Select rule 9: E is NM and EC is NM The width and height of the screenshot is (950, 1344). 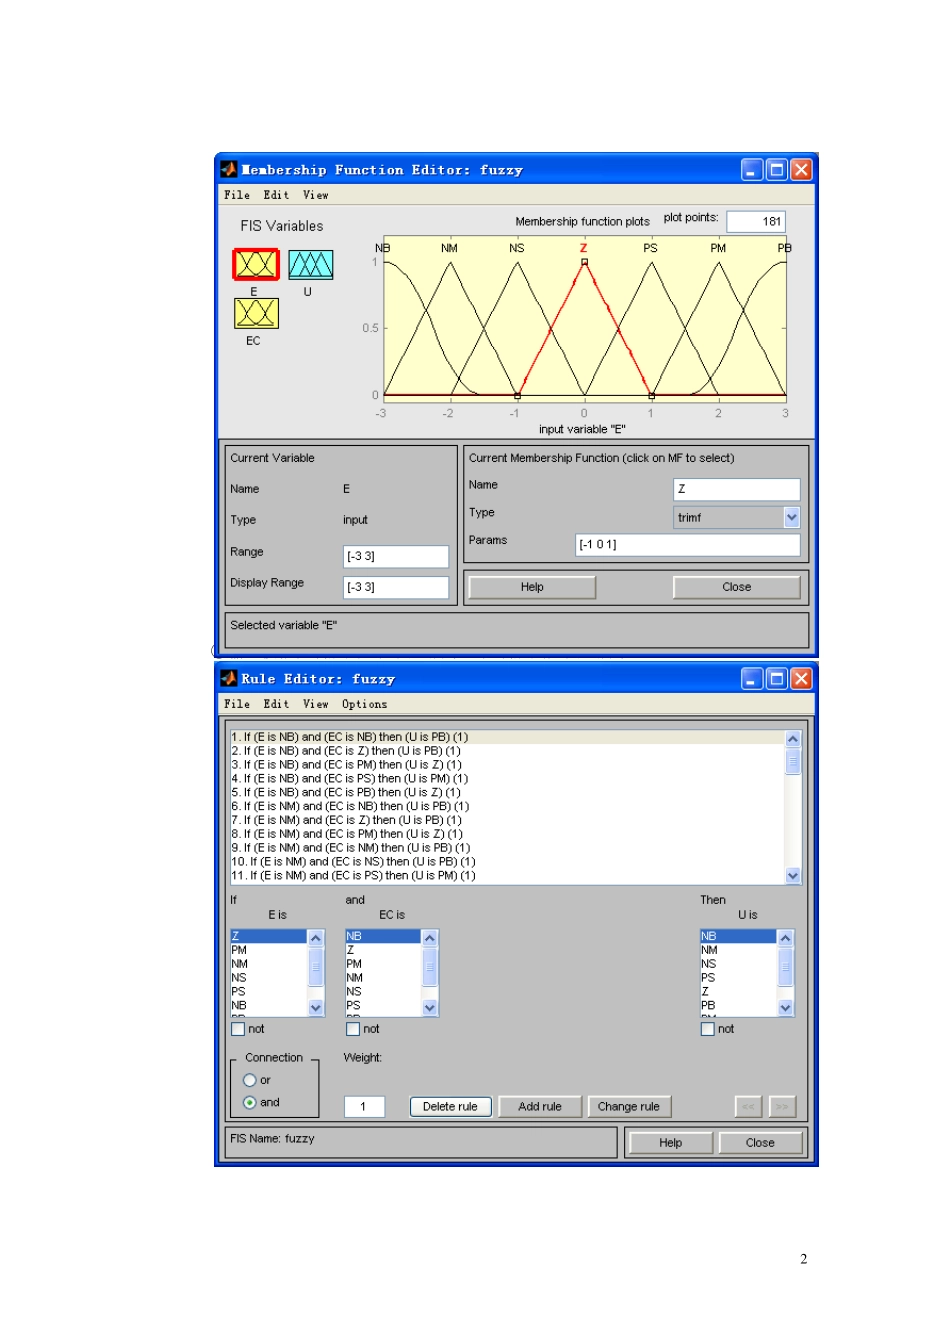coord(508,848)
